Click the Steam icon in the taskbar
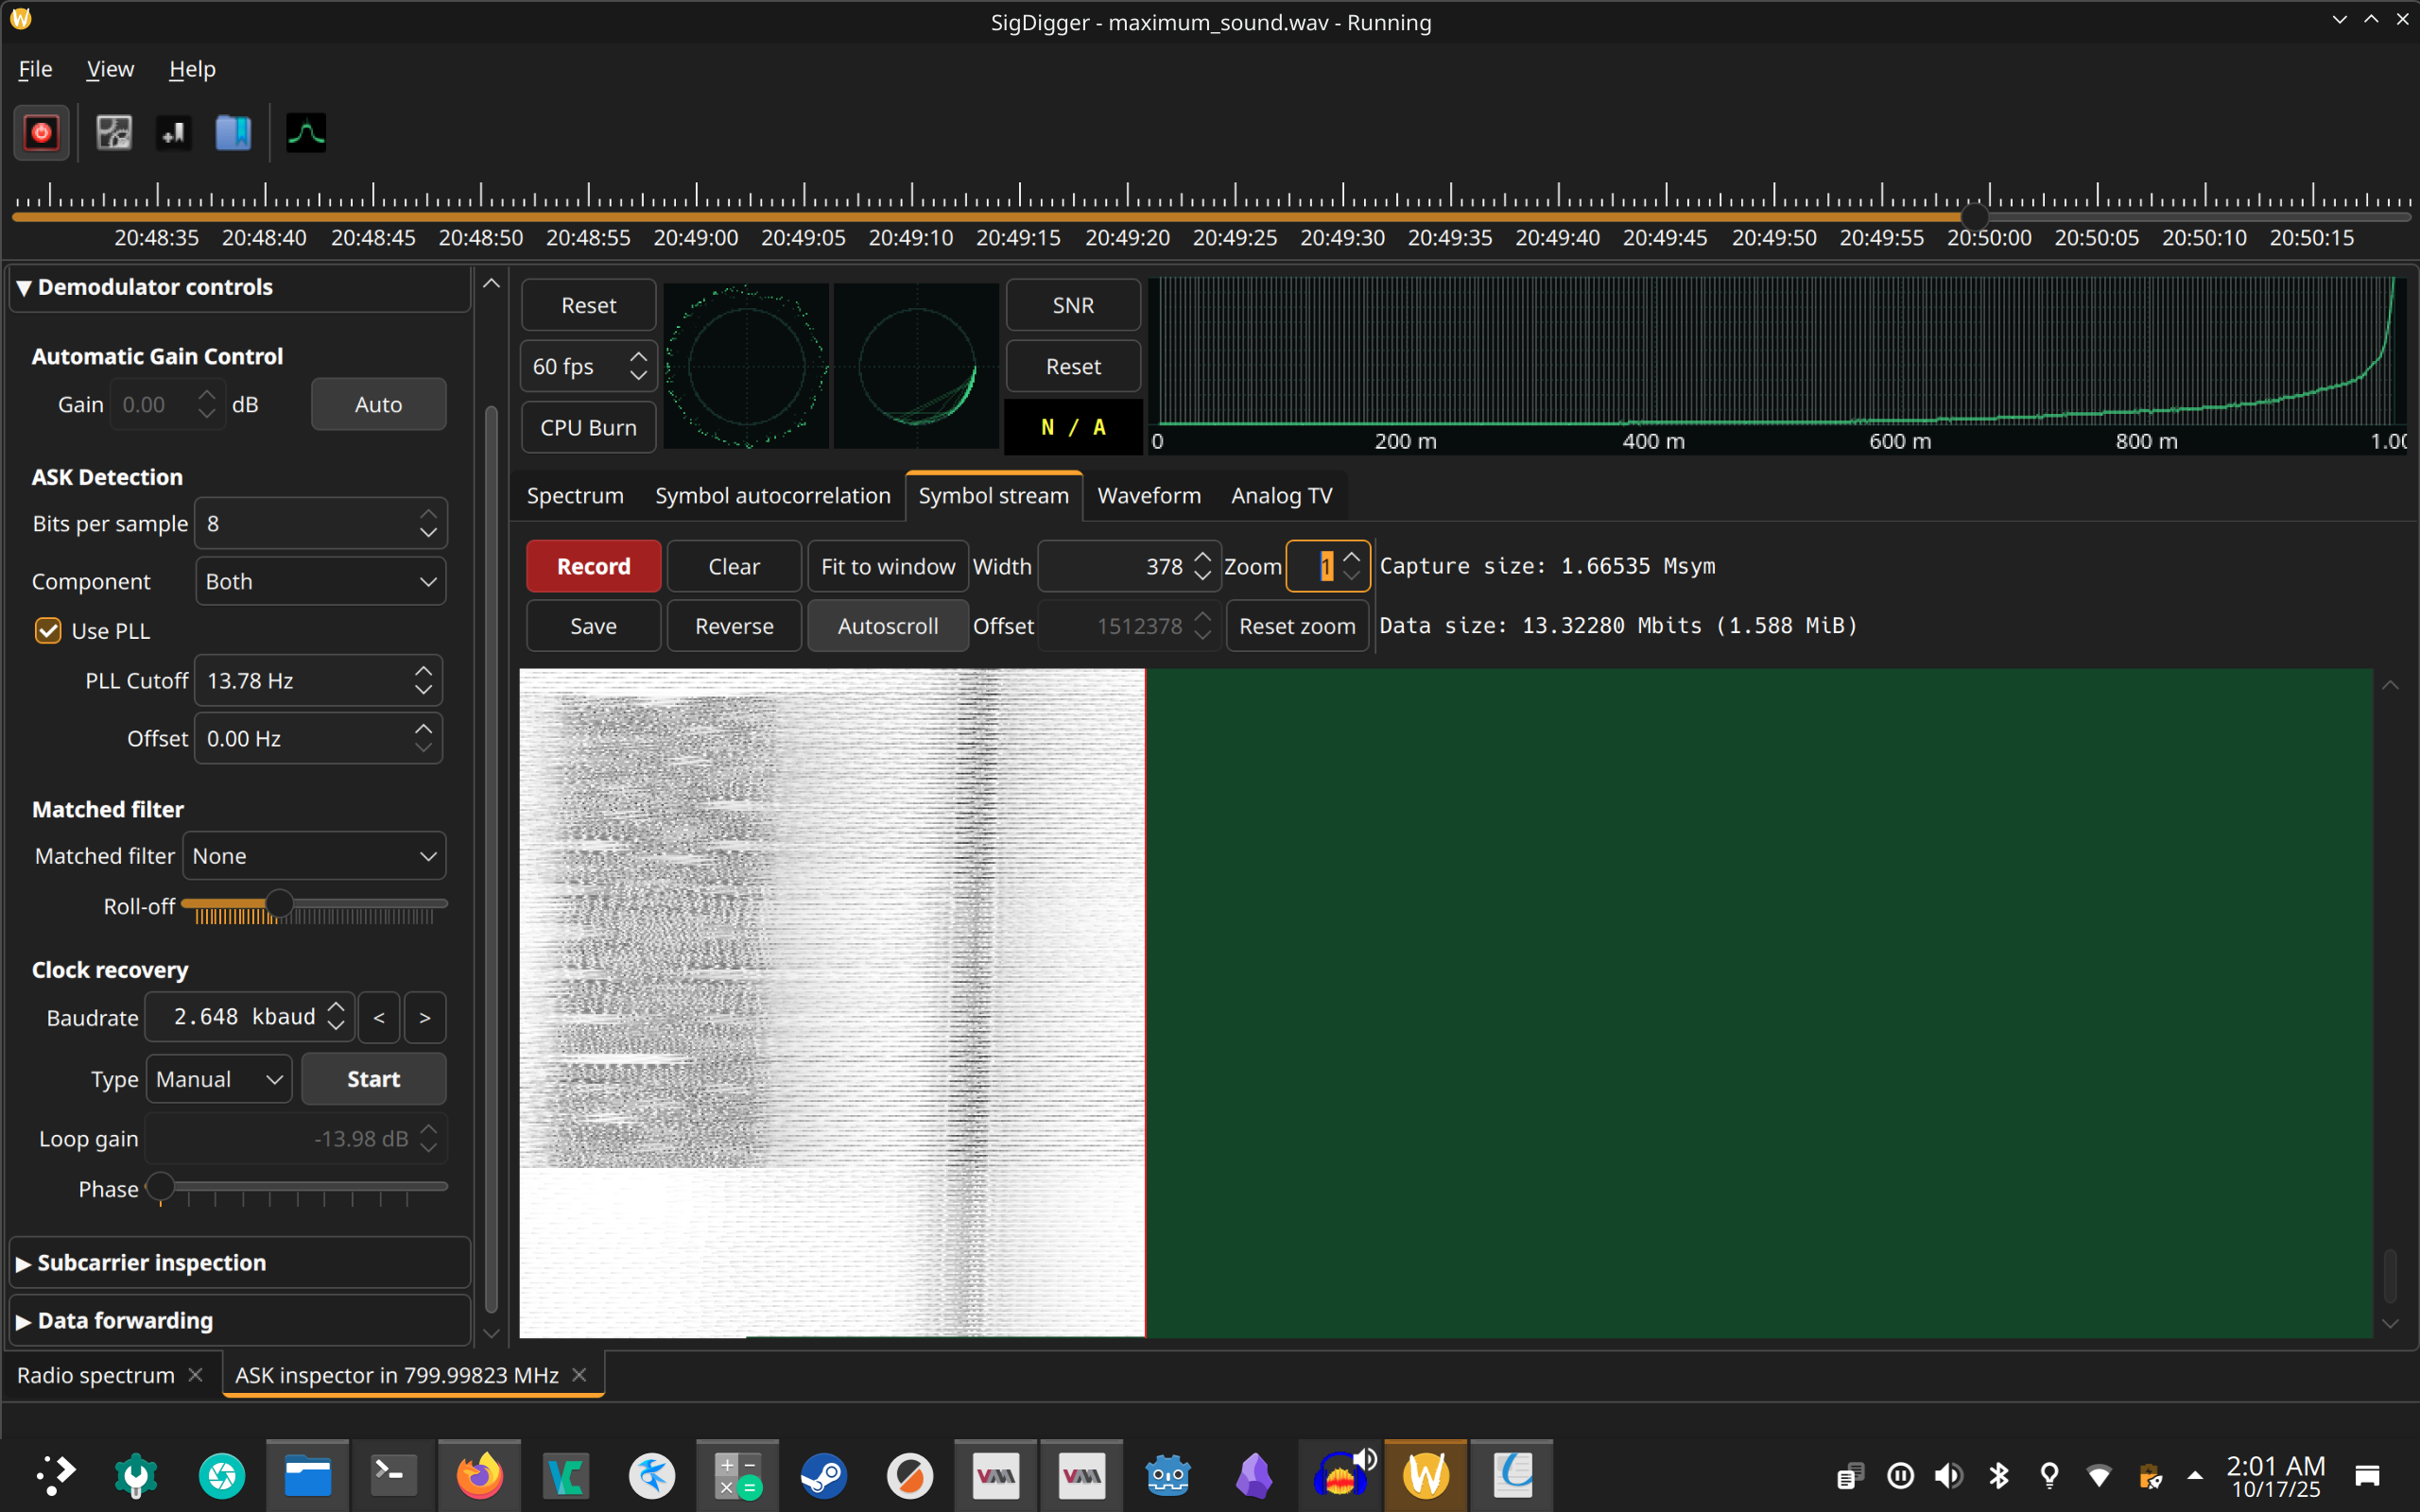Screen dimensions: 2420x1512 pos(823,1475)
